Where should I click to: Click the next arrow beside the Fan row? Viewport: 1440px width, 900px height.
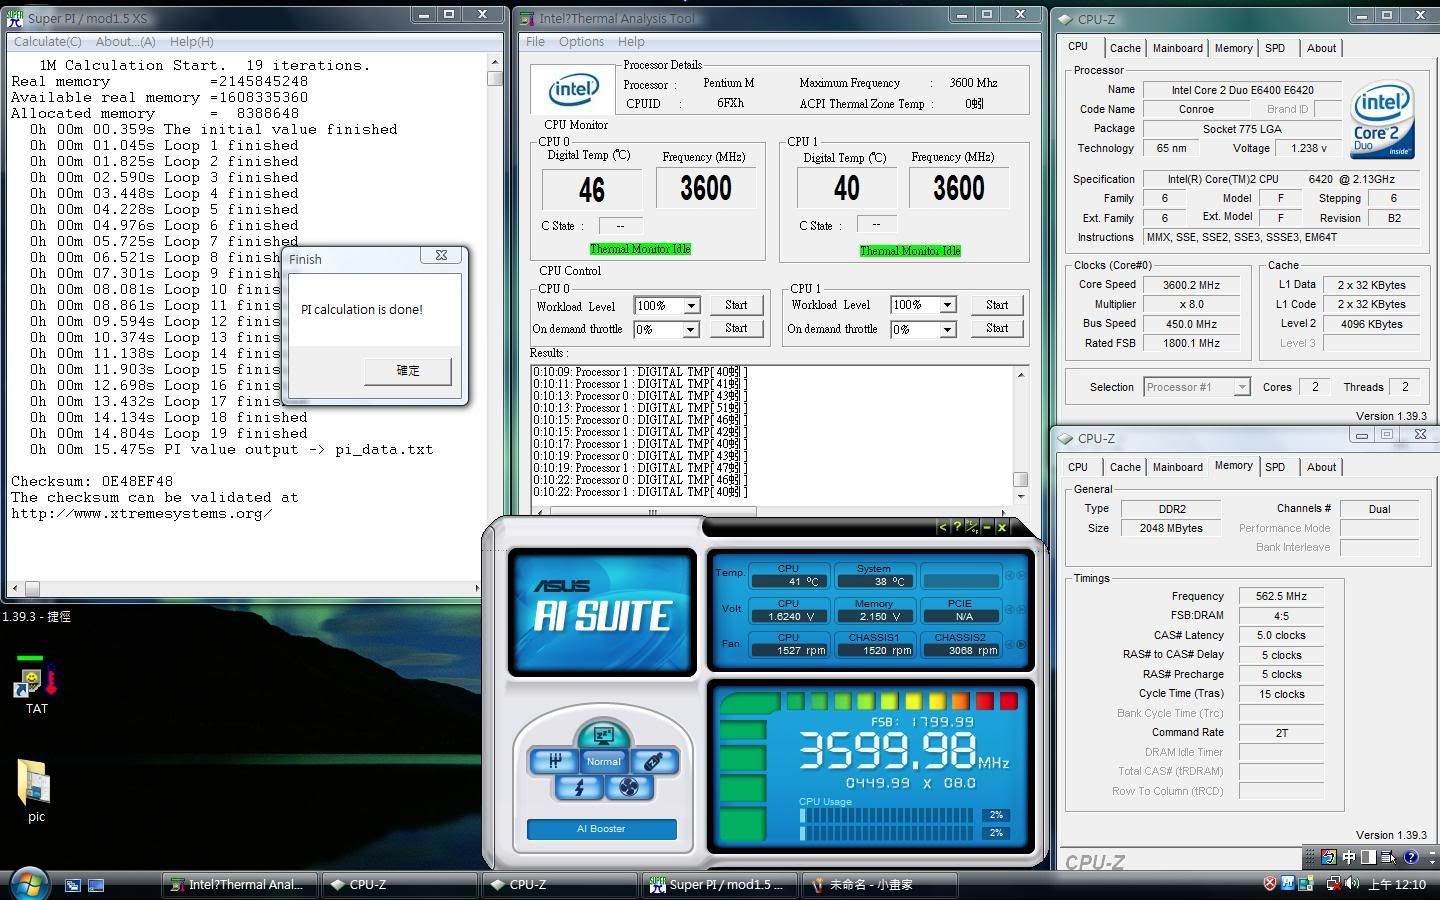tap(1021, 644)
